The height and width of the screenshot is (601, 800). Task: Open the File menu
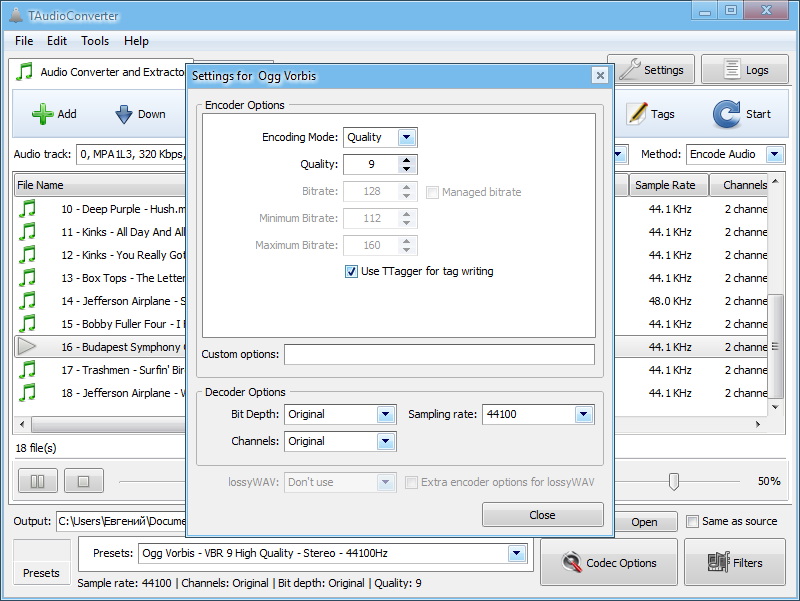coord(24,41)
